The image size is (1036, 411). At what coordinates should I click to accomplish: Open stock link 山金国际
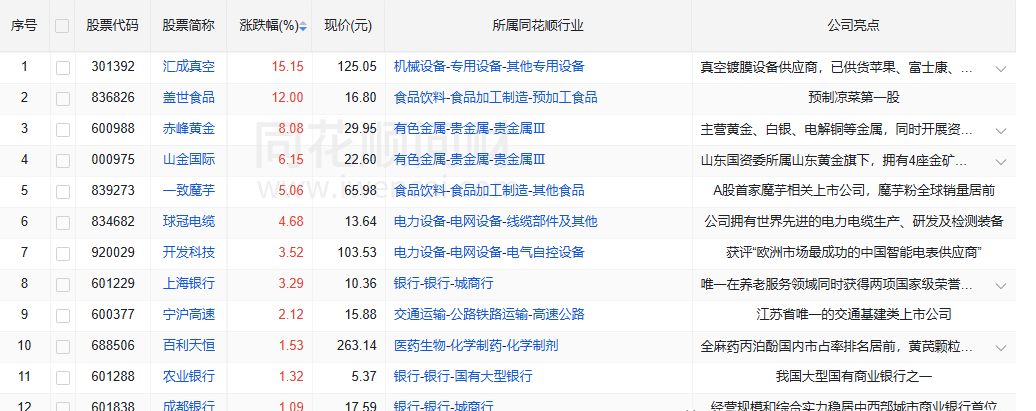click(x=189, y=160)
